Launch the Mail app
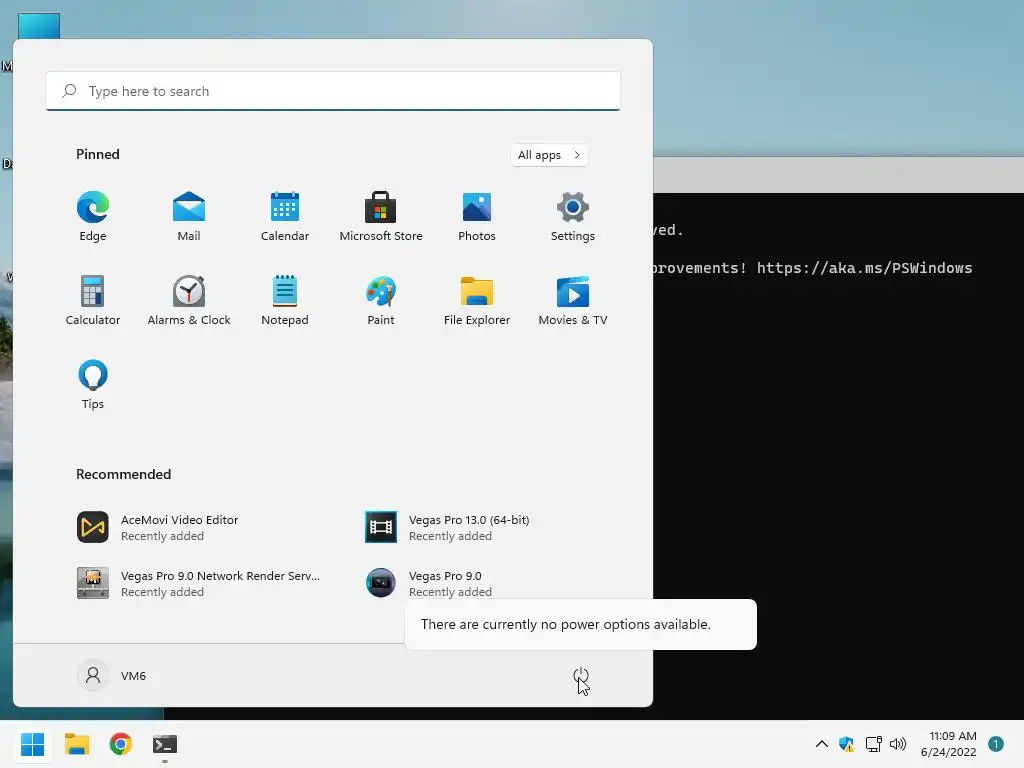The image size is (1024, 768). (x=189, y=217)
